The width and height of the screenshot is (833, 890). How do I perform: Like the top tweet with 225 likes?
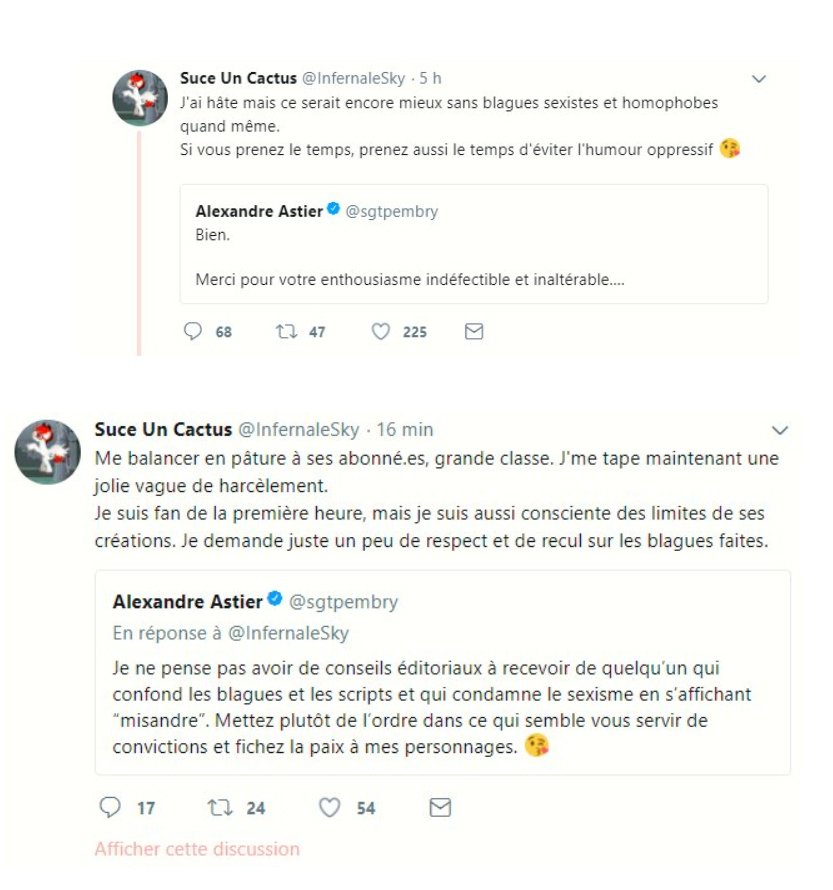(x=380, y=332)
